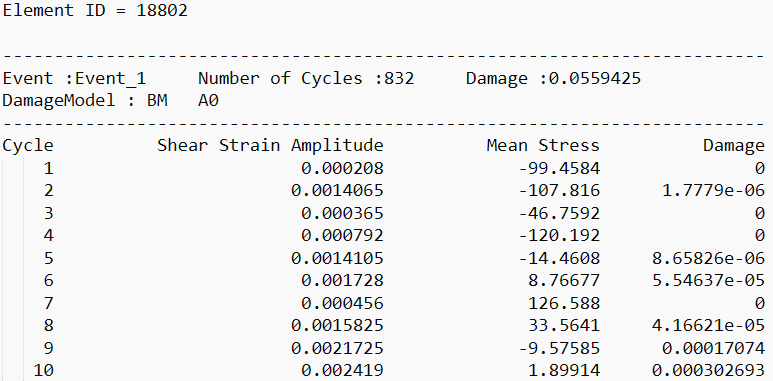Click the Damage total 0.0559425

595,78
